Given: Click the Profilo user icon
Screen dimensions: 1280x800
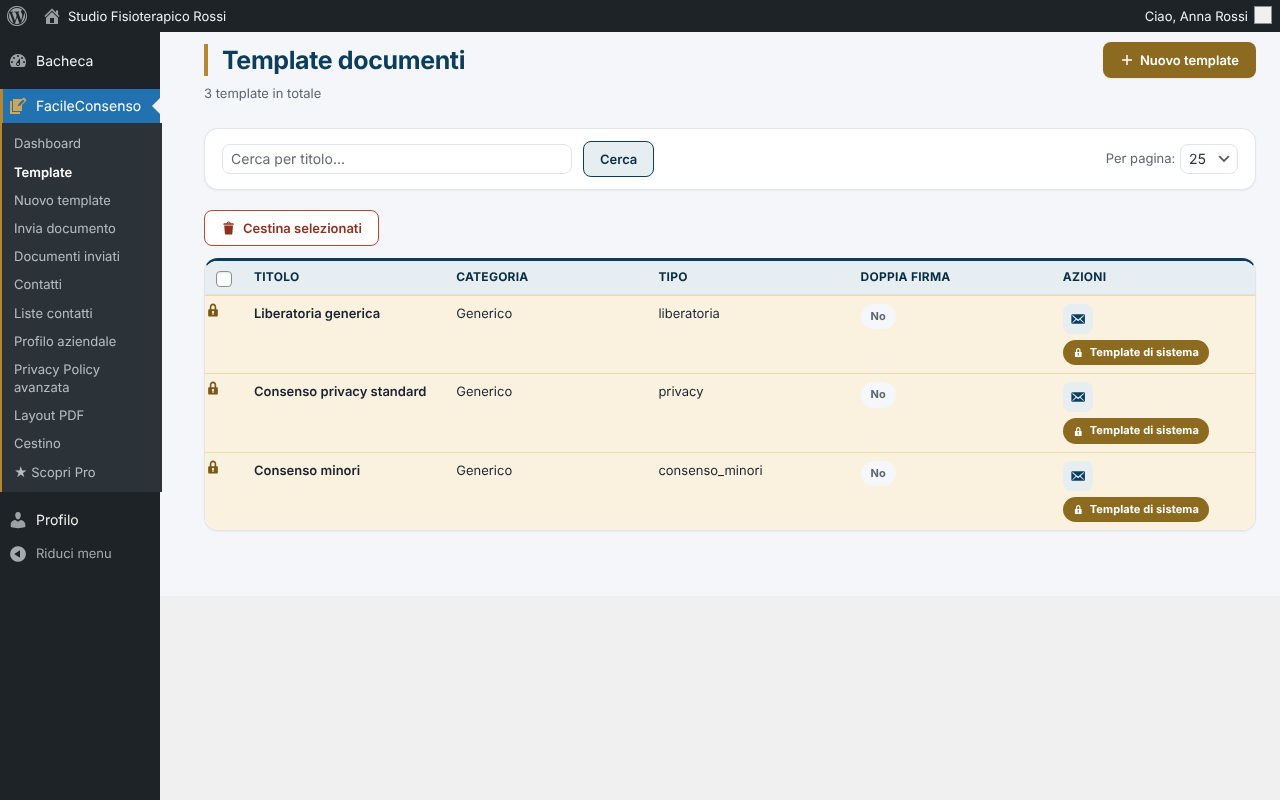Looking at the screenshot, I should (x=18, y=520).
